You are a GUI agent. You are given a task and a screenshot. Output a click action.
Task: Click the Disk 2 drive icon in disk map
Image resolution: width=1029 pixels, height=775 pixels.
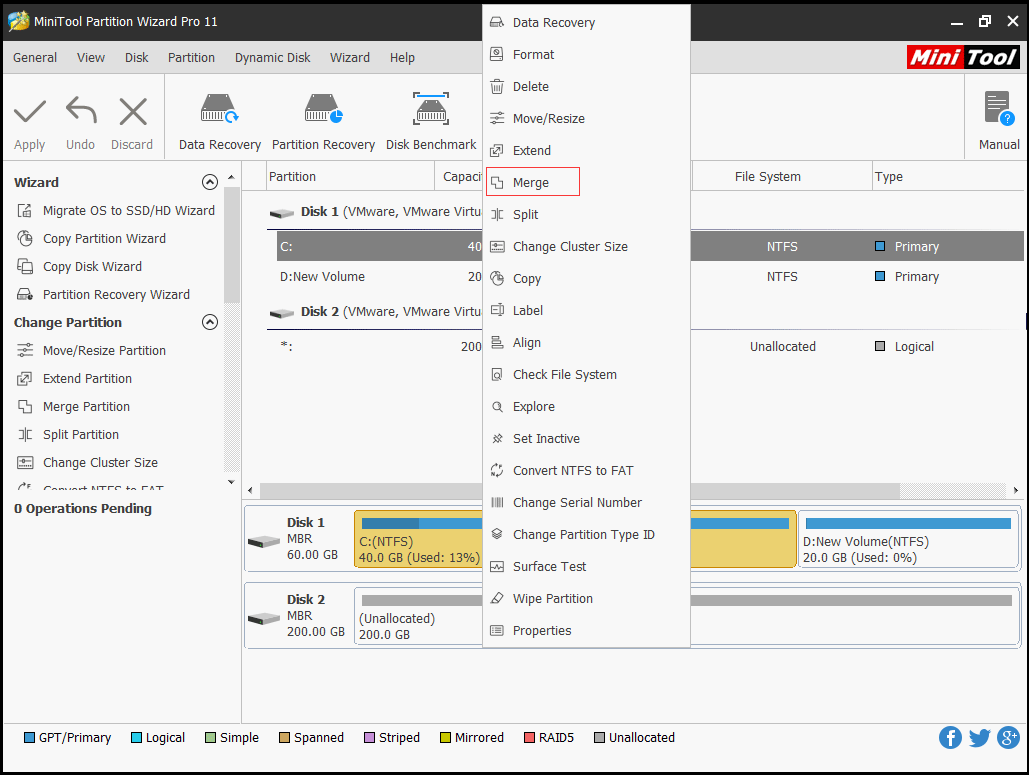point(264,619)
